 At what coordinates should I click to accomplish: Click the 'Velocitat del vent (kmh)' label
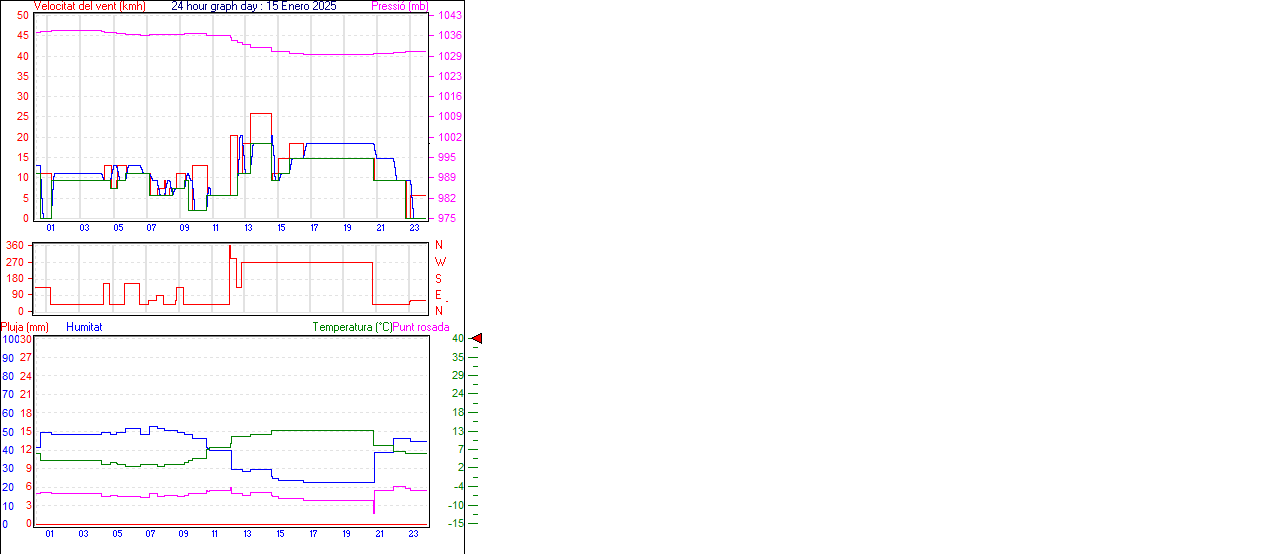coord(90,6)
